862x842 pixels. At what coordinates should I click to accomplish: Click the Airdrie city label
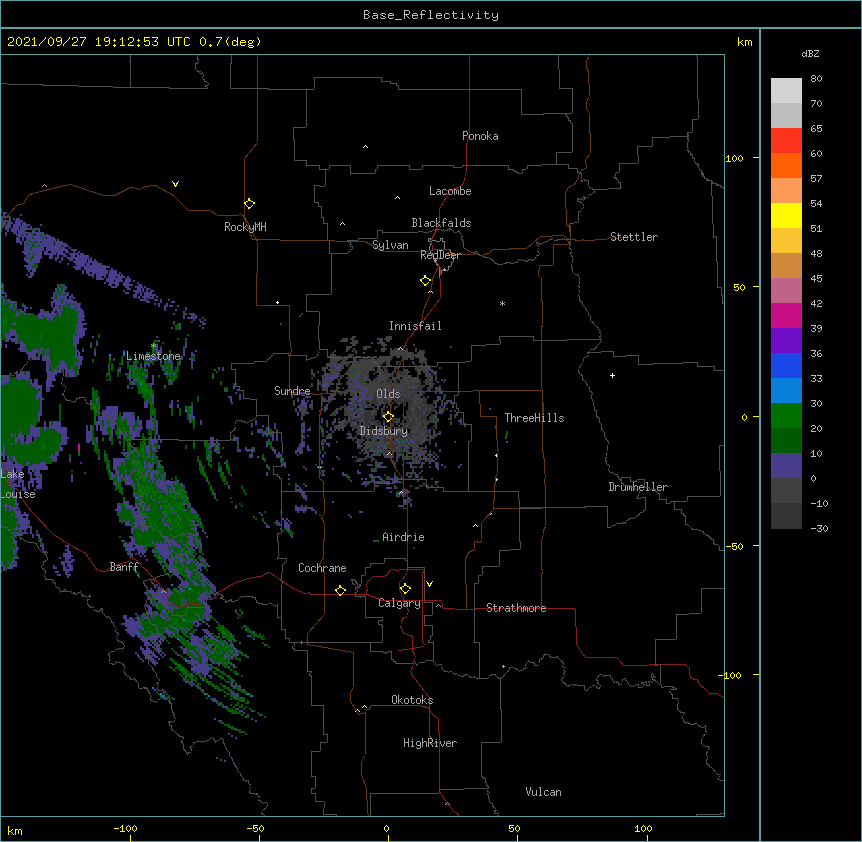pos(403,537)
